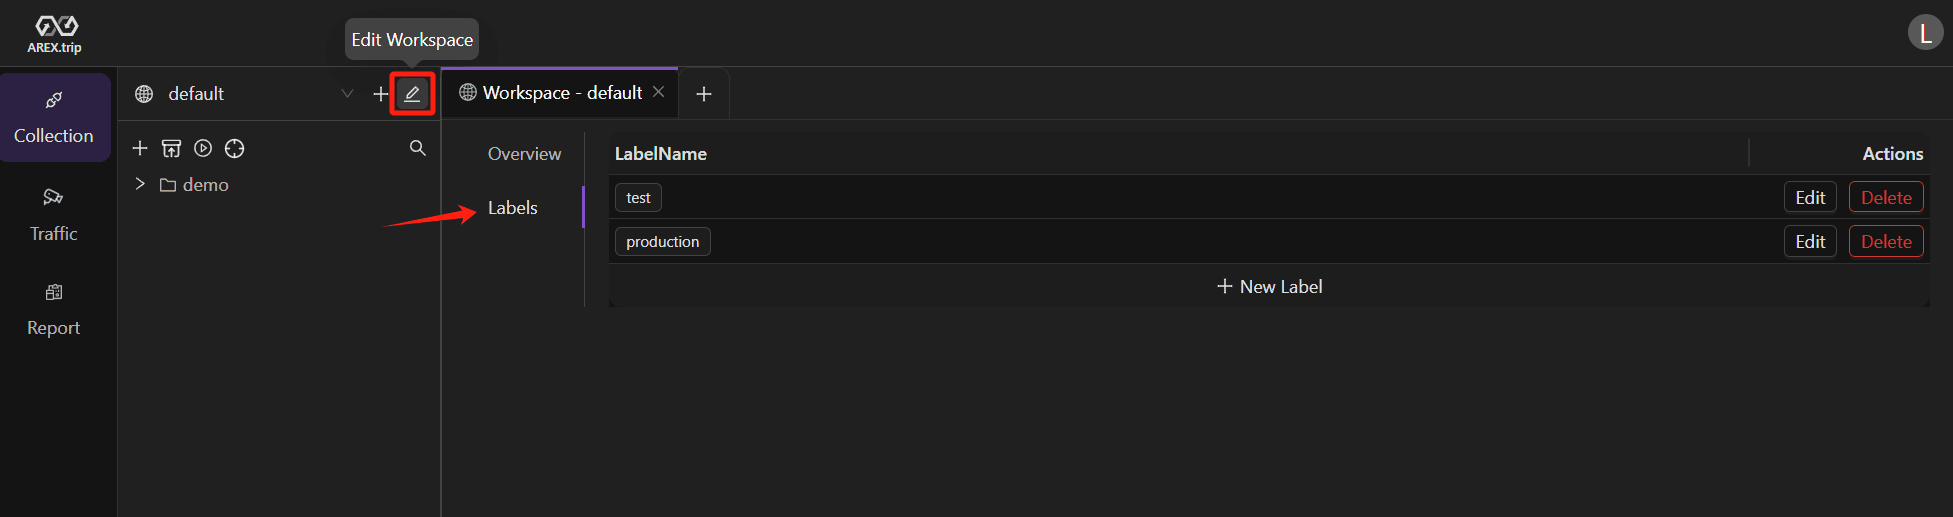Edit the test label

coord(1810,198)
